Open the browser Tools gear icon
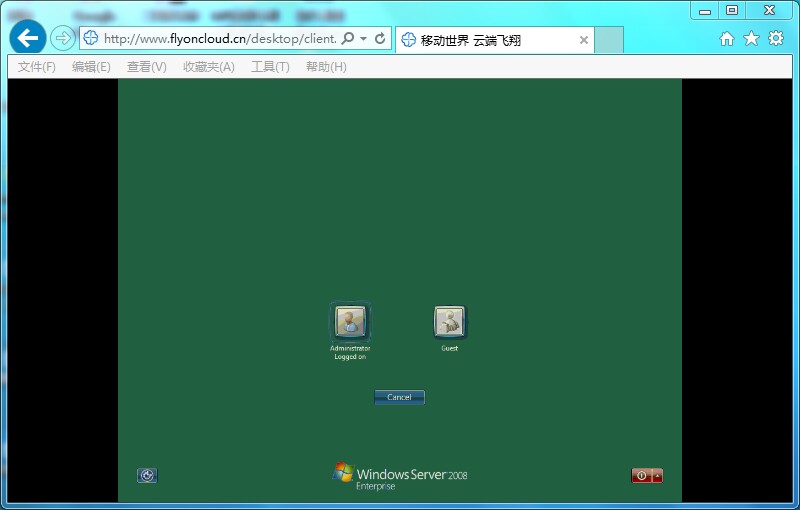The image size is (800, 510). click(775, 39)
